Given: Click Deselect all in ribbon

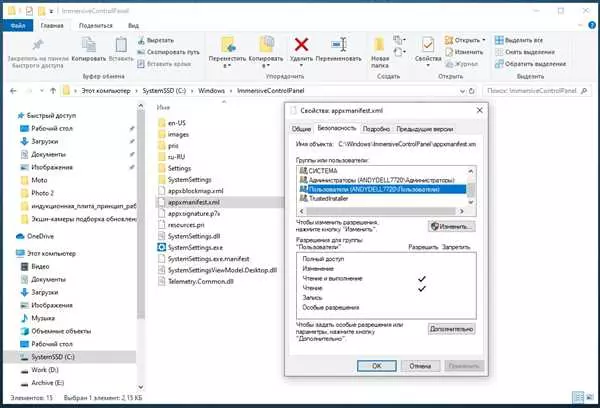Looking at the screenshot, I should click(x=525, y=52).
